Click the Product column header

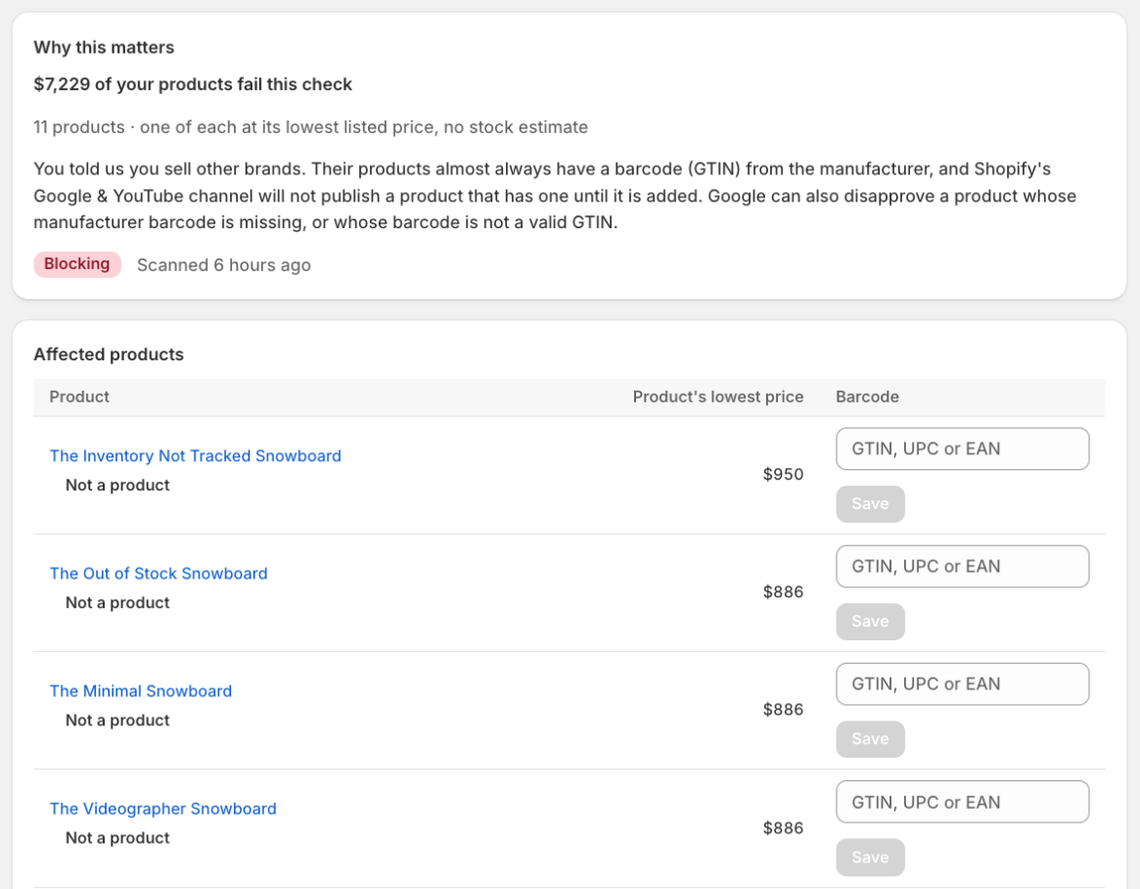click(79, 397)
